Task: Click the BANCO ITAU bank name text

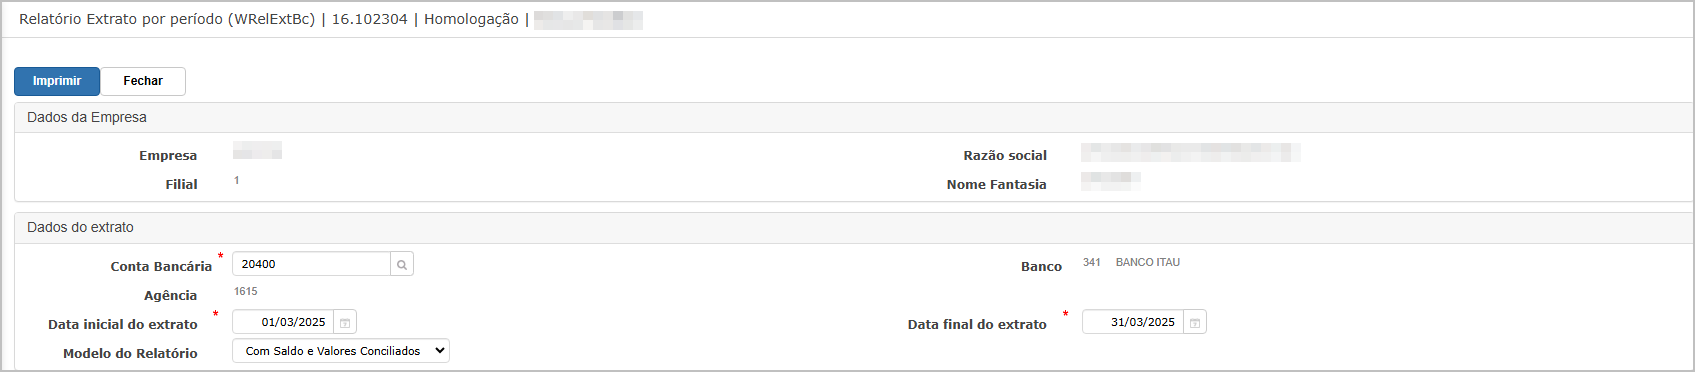Action: pos(1148,262)
